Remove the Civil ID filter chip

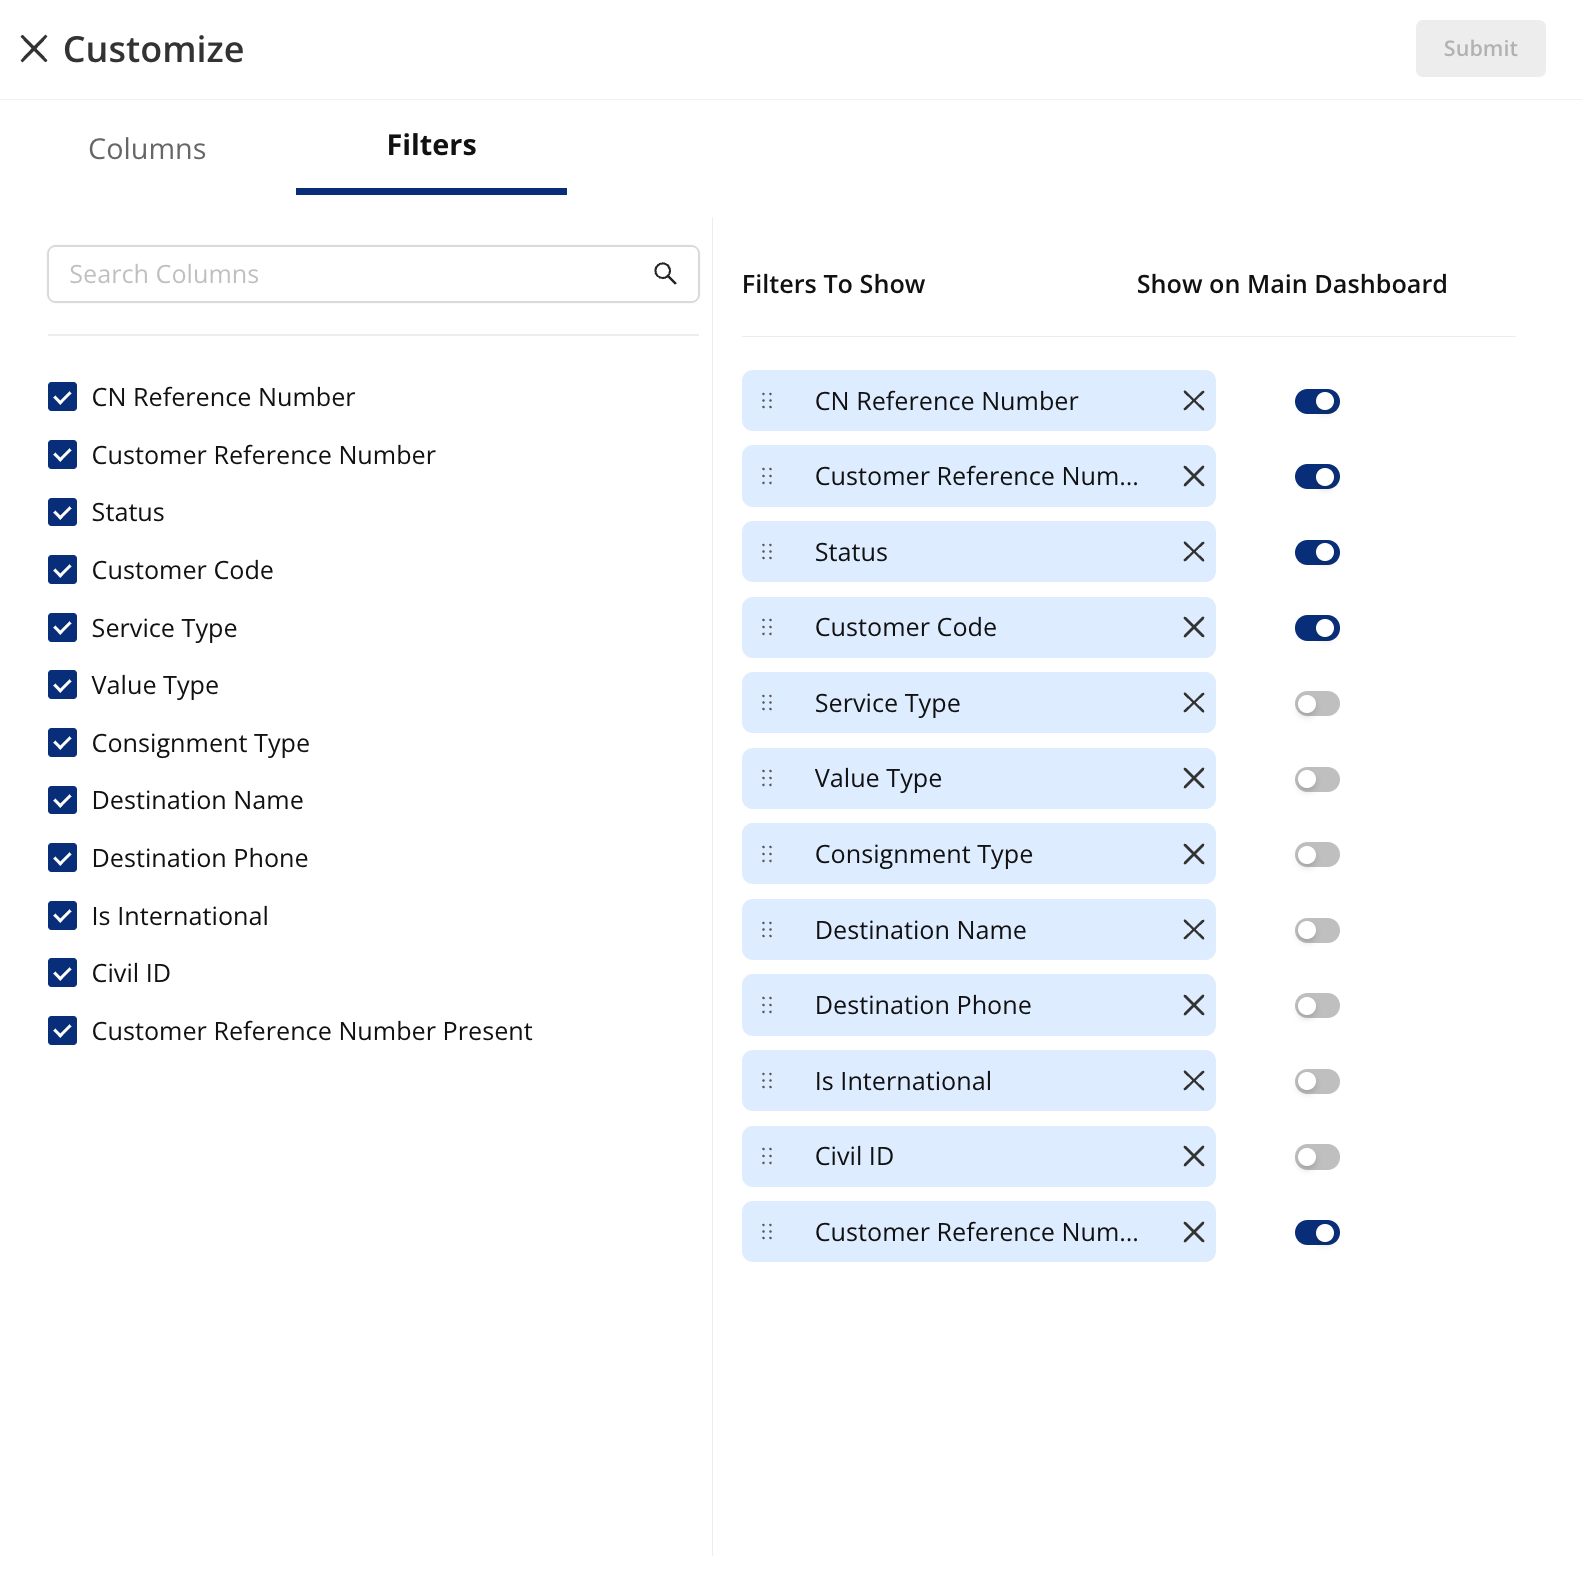pos(1193,1156)
